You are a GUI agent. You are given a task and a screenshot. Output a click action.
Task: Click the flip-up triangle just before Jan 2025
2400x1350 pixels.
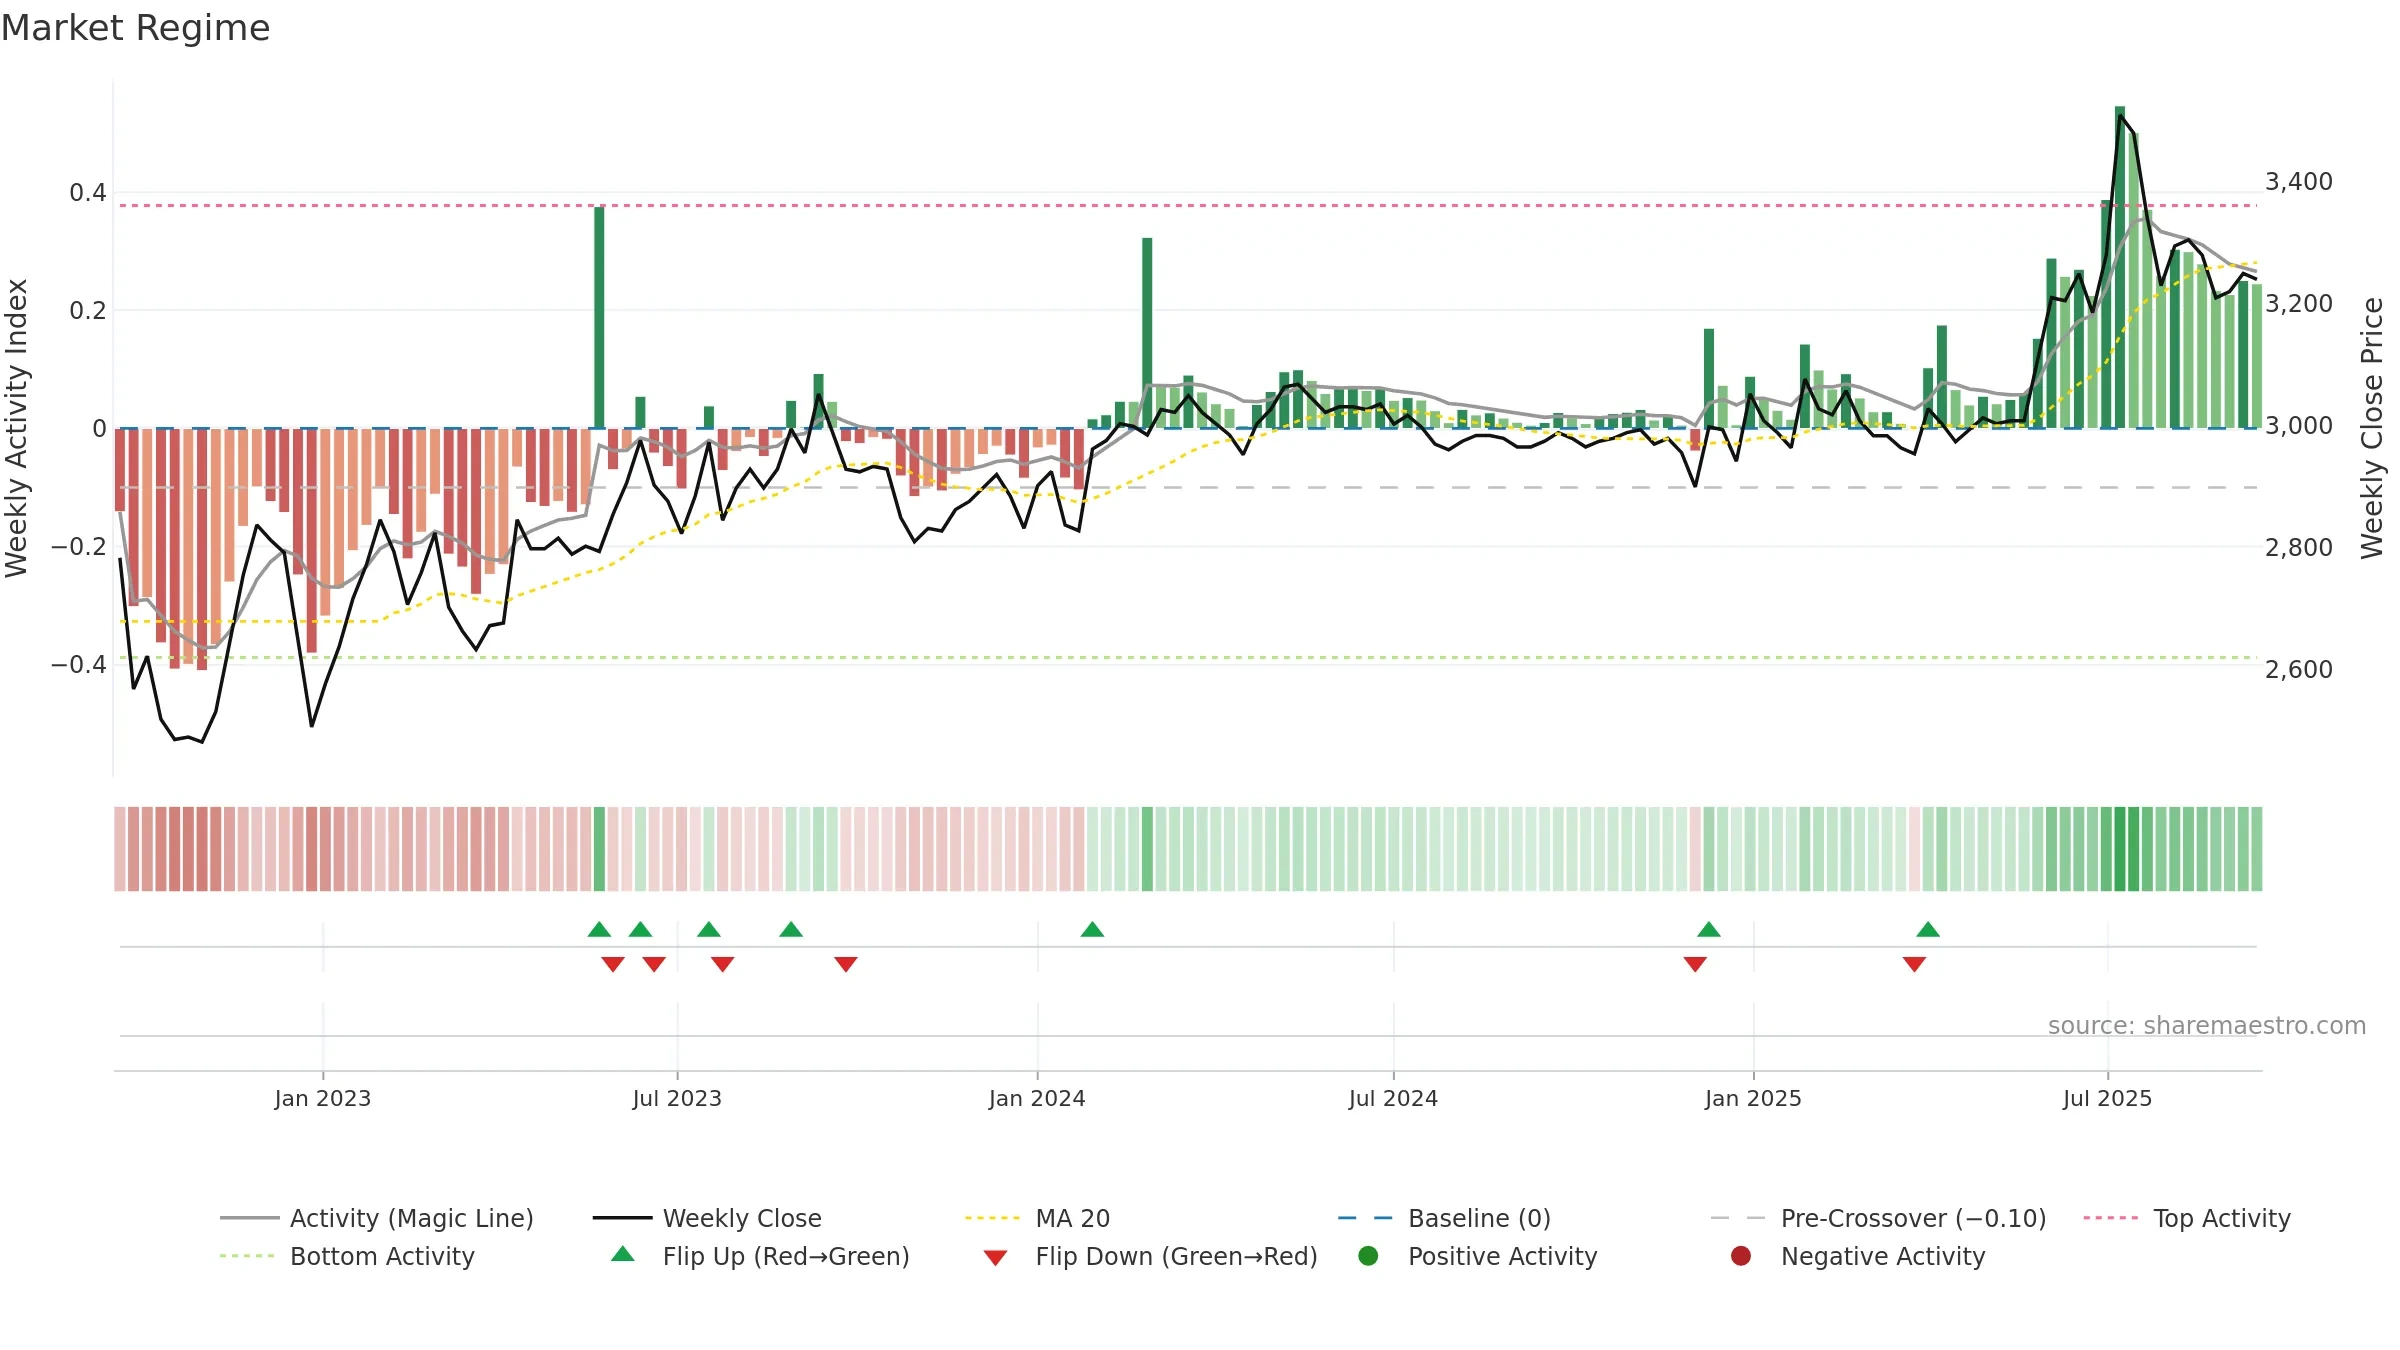(x=1709, y=930)
